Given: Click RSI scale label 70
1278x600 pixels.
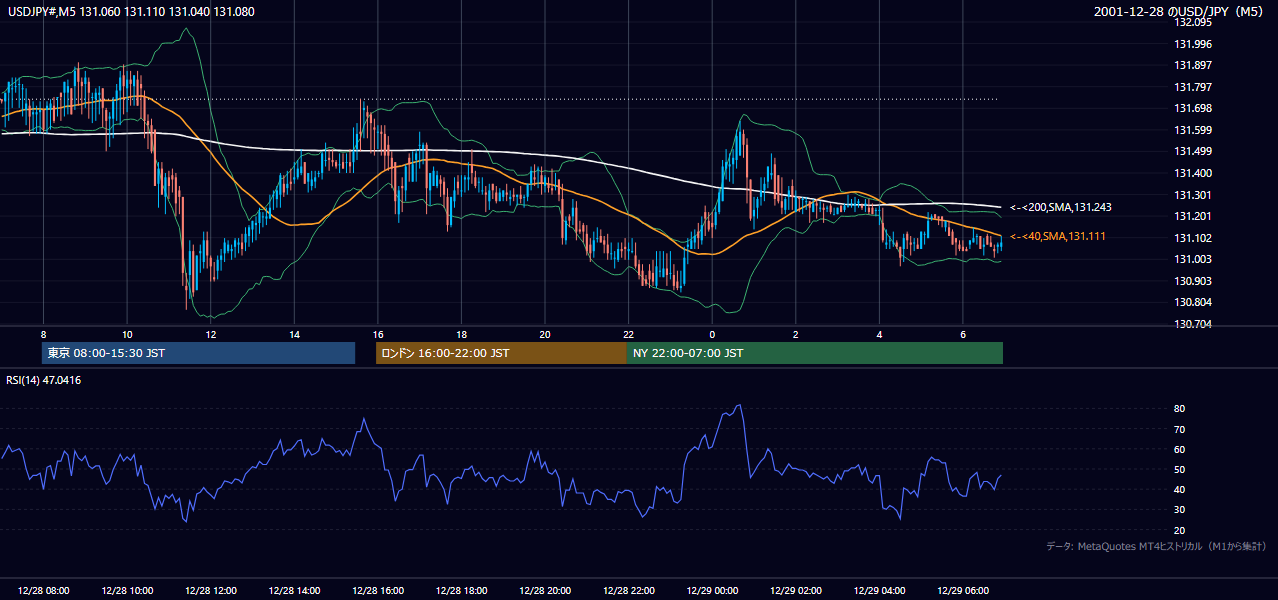Looking at the screenshot, I should (x=1180, y=429).
